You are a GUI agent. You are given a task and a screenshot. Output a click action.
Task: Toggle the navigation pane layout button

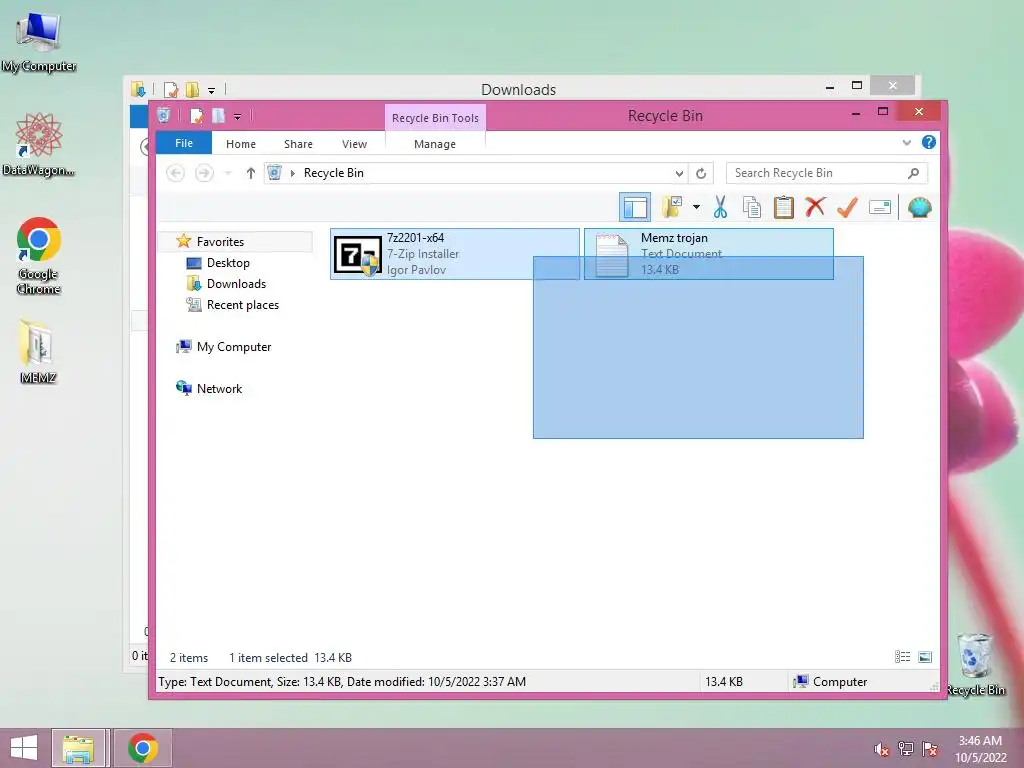(635, 208)
